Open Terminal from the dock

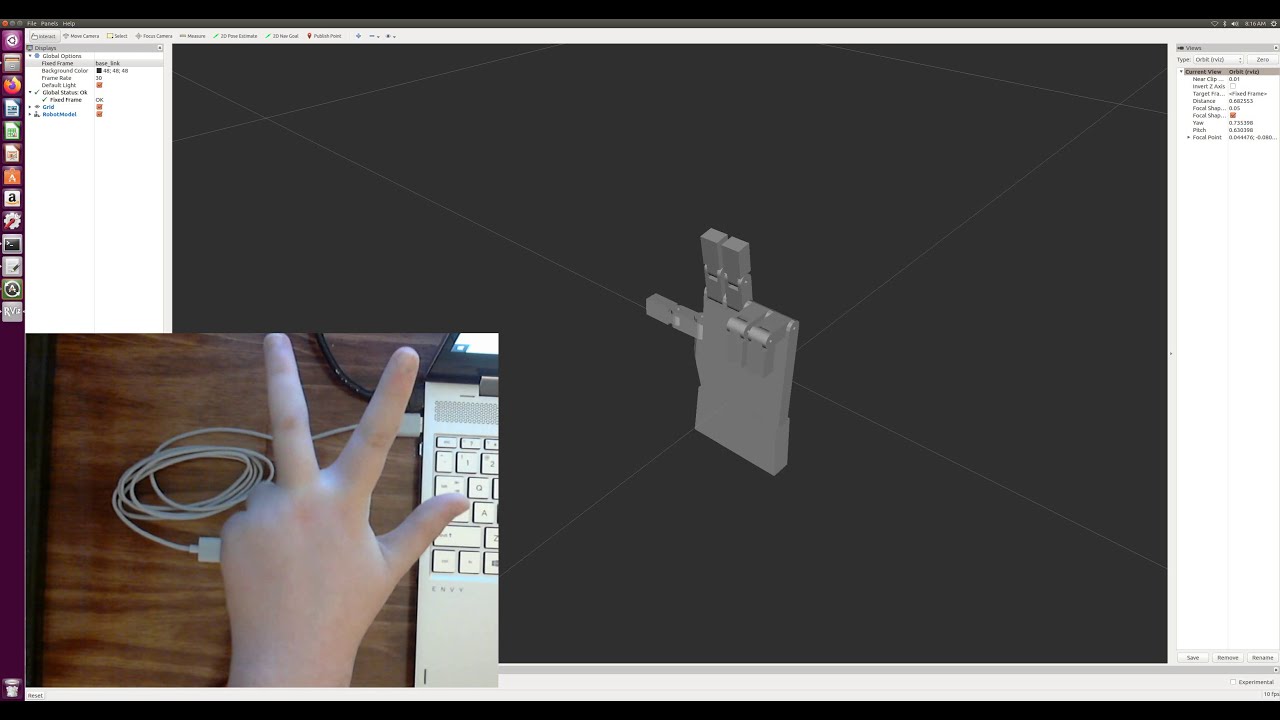coord(12,244)
